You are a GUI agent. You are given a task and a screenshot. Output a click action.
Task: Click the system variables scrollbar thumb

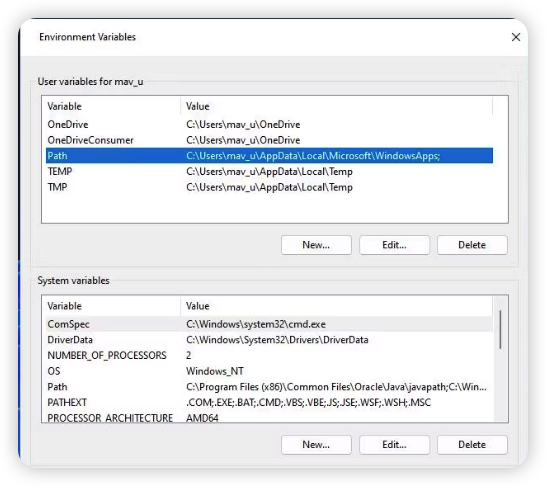(500, 330)
